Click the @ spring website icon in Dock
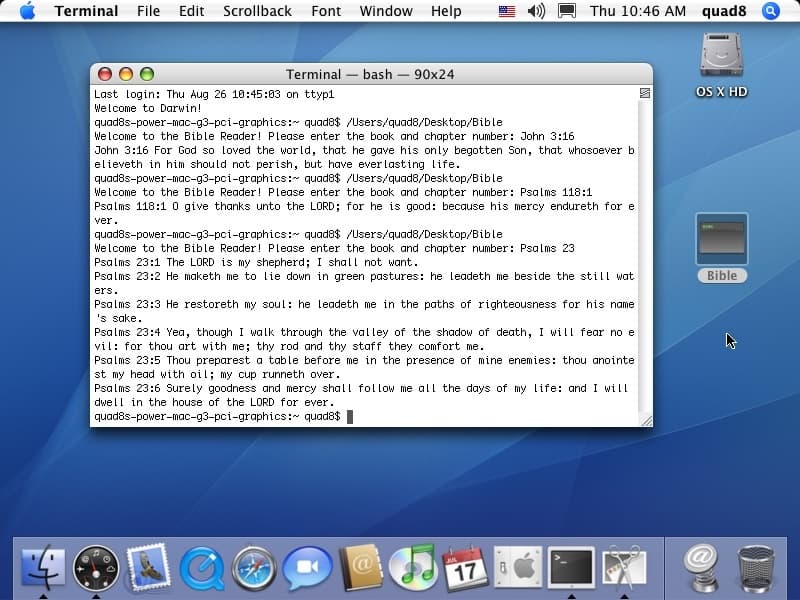 [x=701, y=568]
